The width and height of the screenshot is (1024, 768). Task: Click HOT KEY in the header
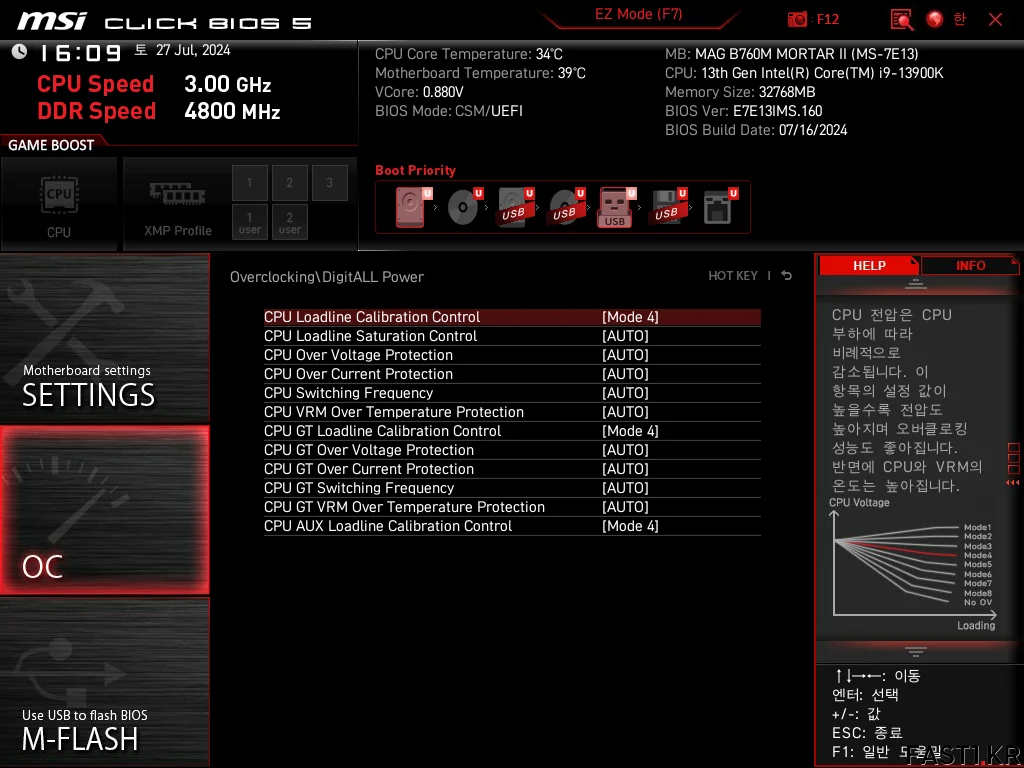tap(733, 276)
